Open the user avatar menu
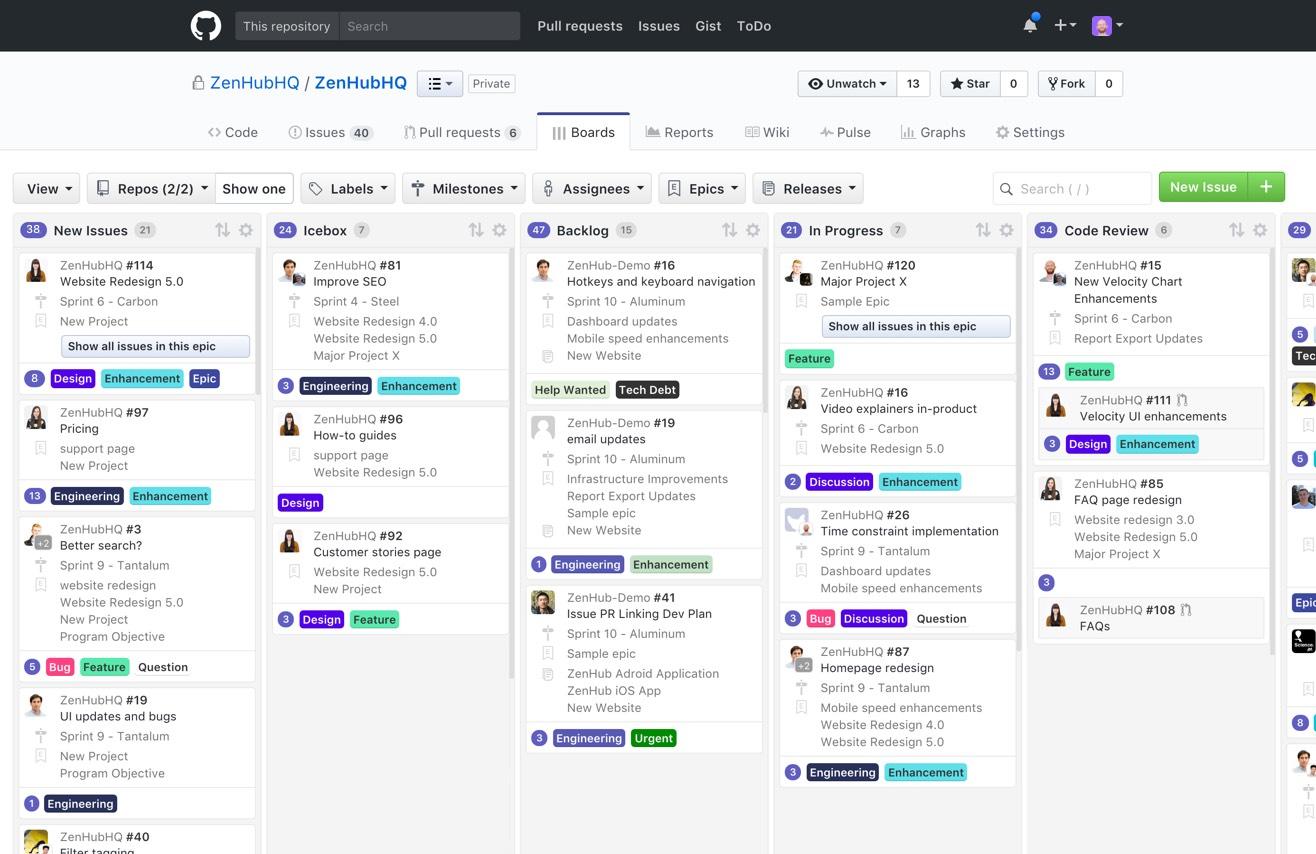 (x=1106, y=25)
